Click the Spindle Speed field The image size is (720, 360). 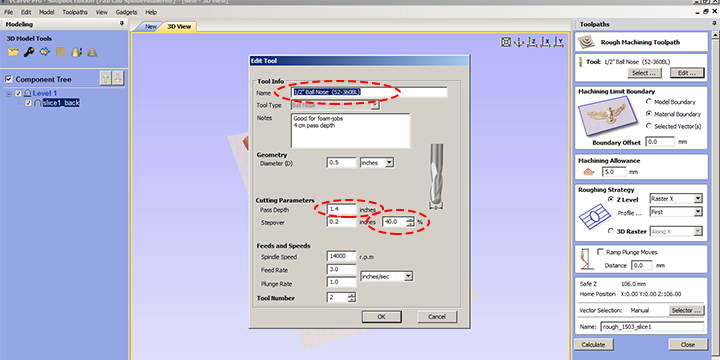click(x=342, y=257)
